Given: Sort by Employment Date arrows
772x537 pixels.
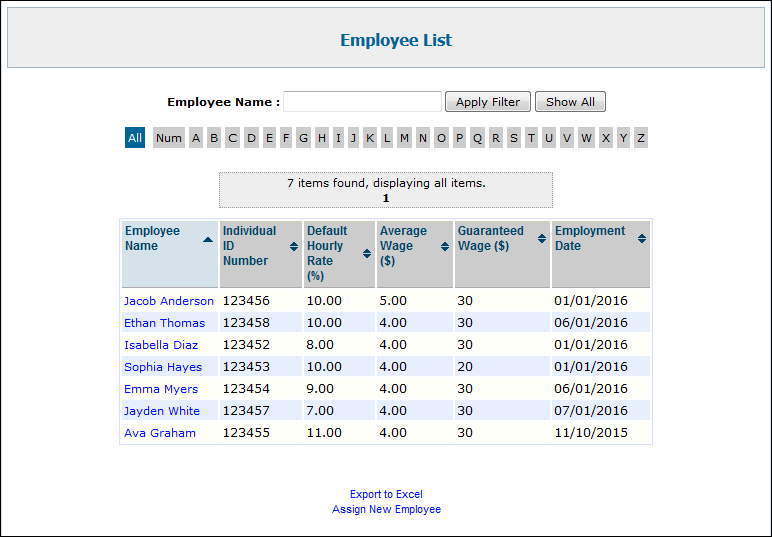Looking at the screenshot, I should point(642,239).
